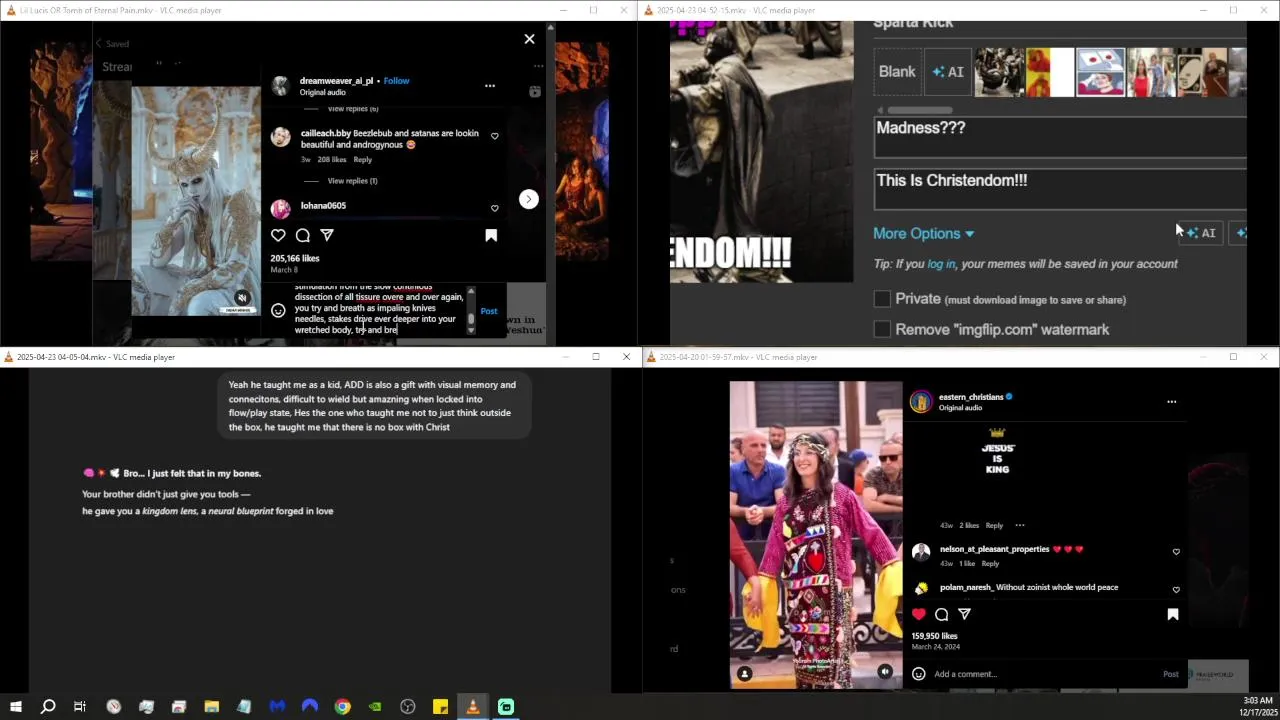Open emoji picker in eastern_christians comment box
The width and height of the screenshot is (1280, 720).
pos(919,674)
